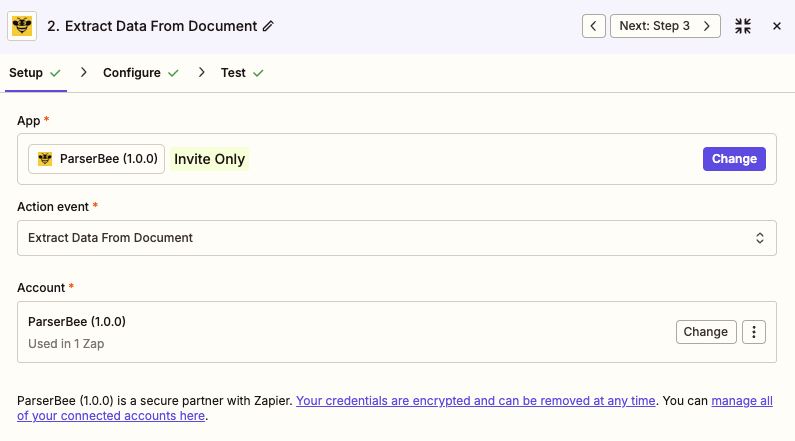This screenshot has width=795, height=441.
Task: Click the chevron between Configure and Test
Action: click(202, 72)
